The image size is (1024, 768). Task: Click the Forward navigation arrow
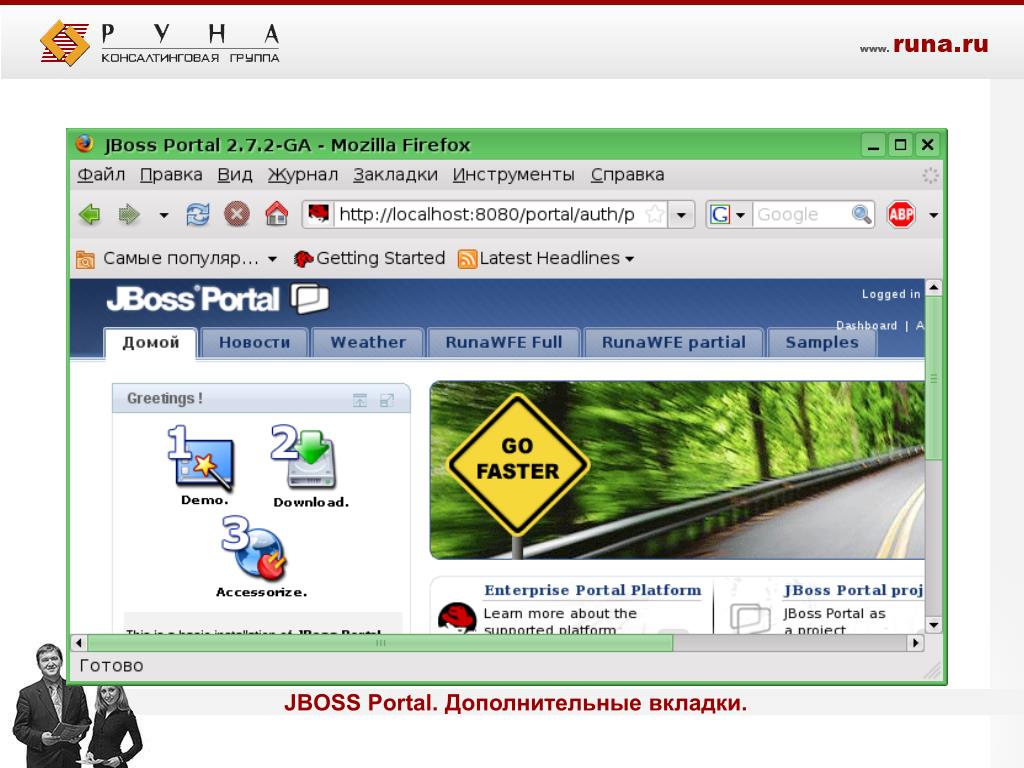(129, 214)
